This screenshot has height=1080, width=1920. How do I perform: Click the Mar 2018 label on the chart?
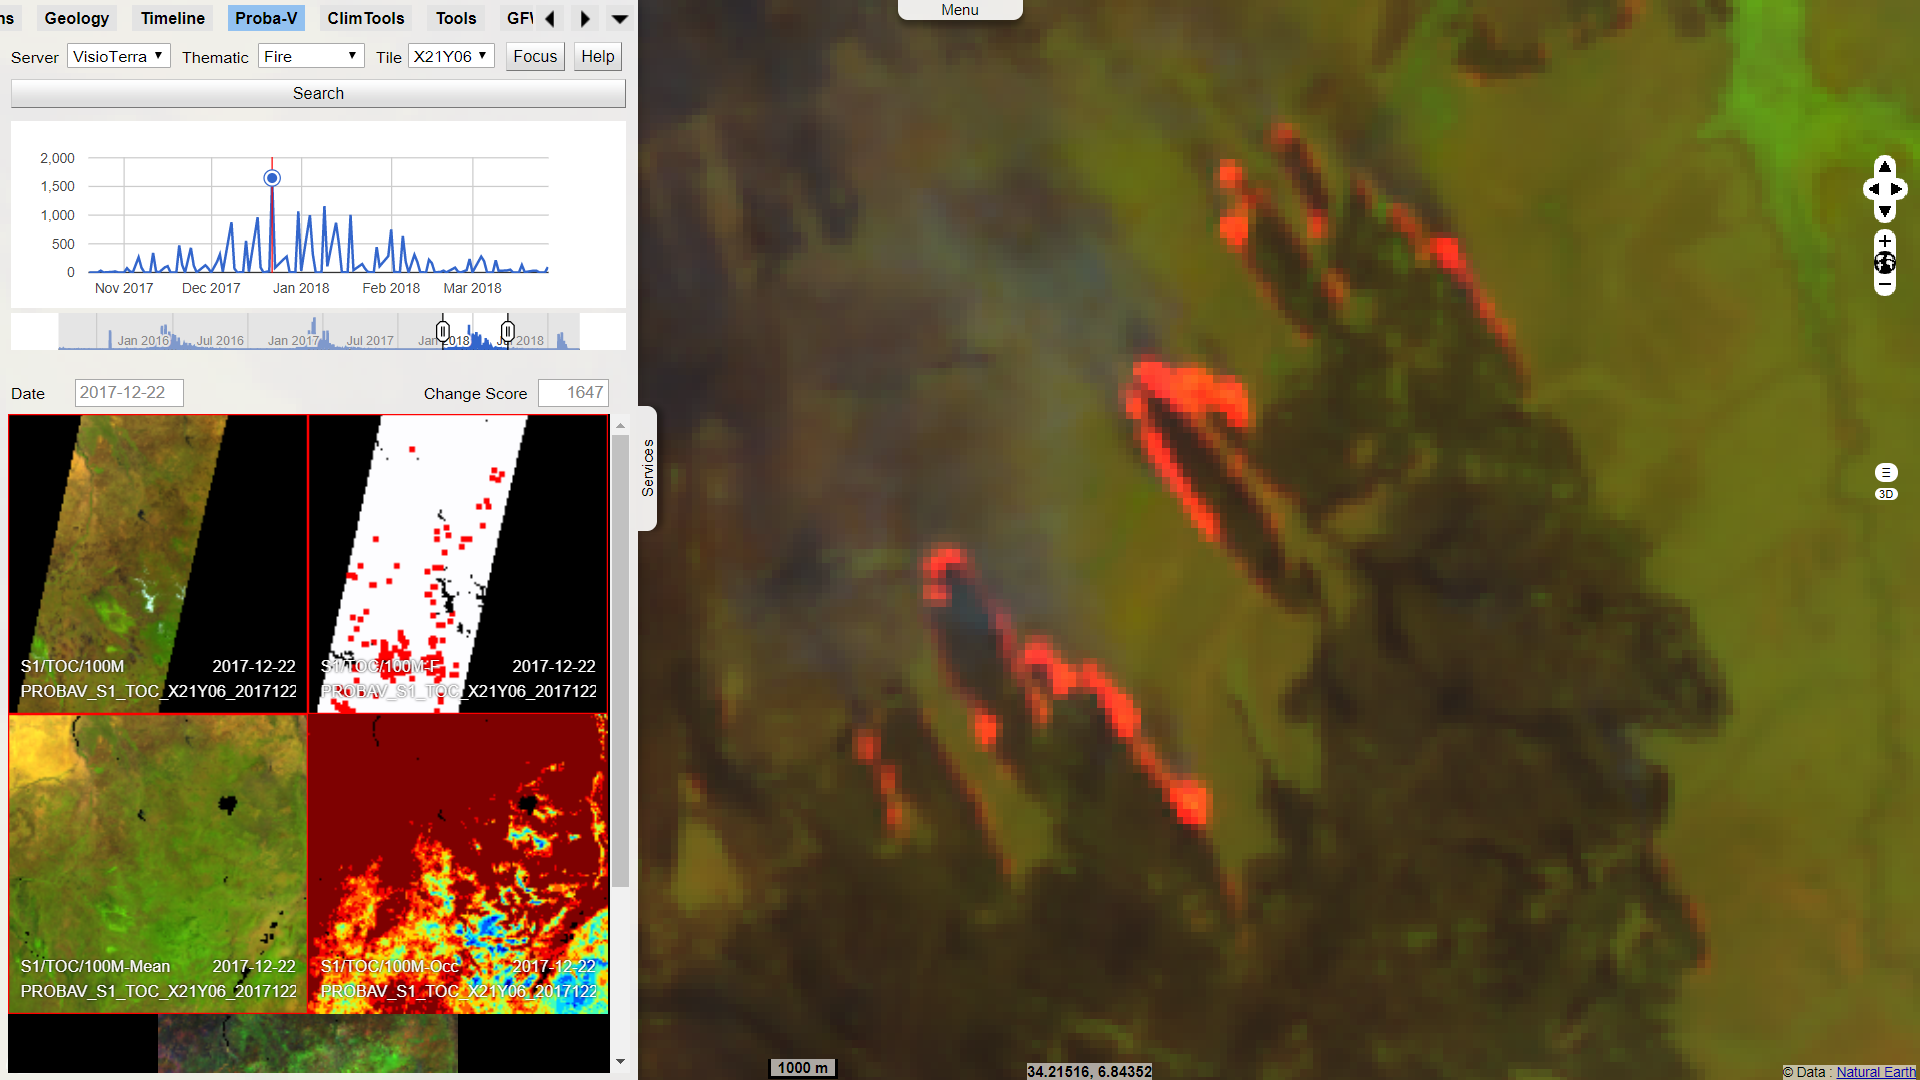(x=472, y=288)
